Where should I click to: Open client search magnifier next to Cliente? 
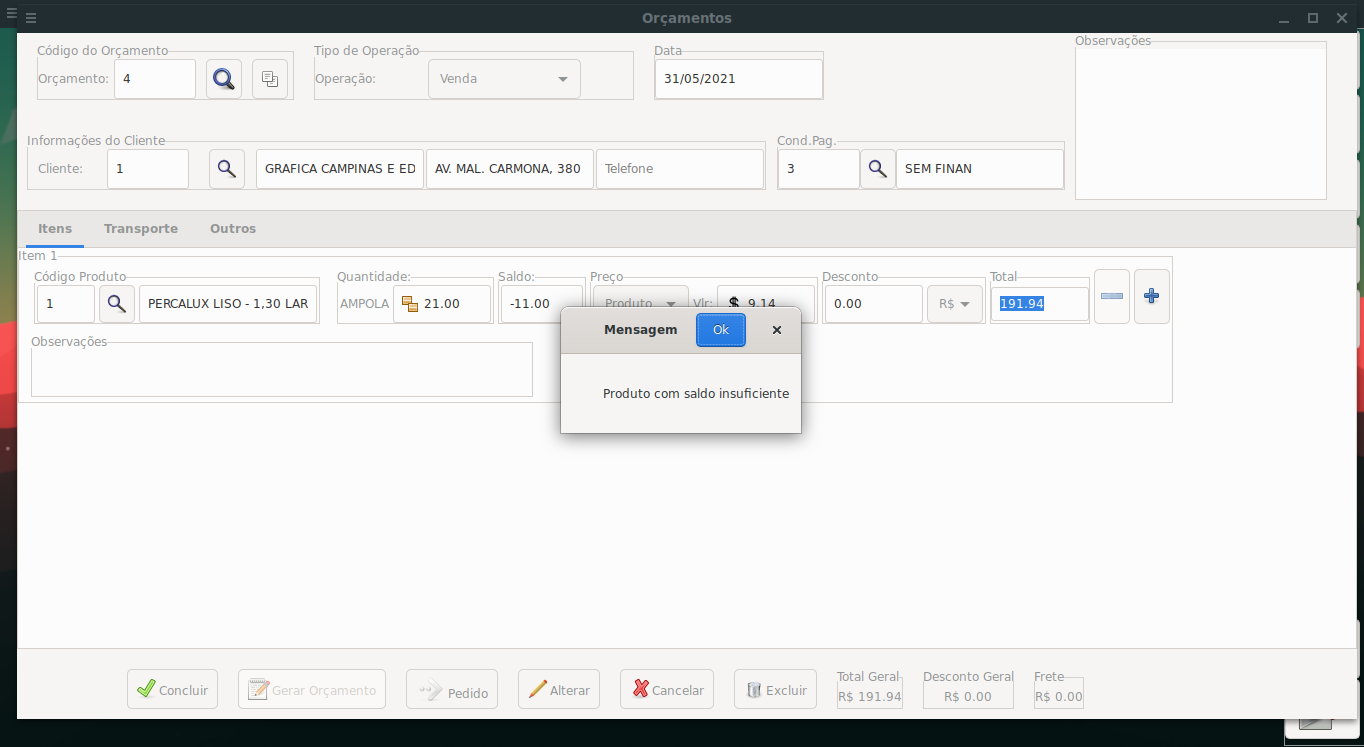pos(227,169)
